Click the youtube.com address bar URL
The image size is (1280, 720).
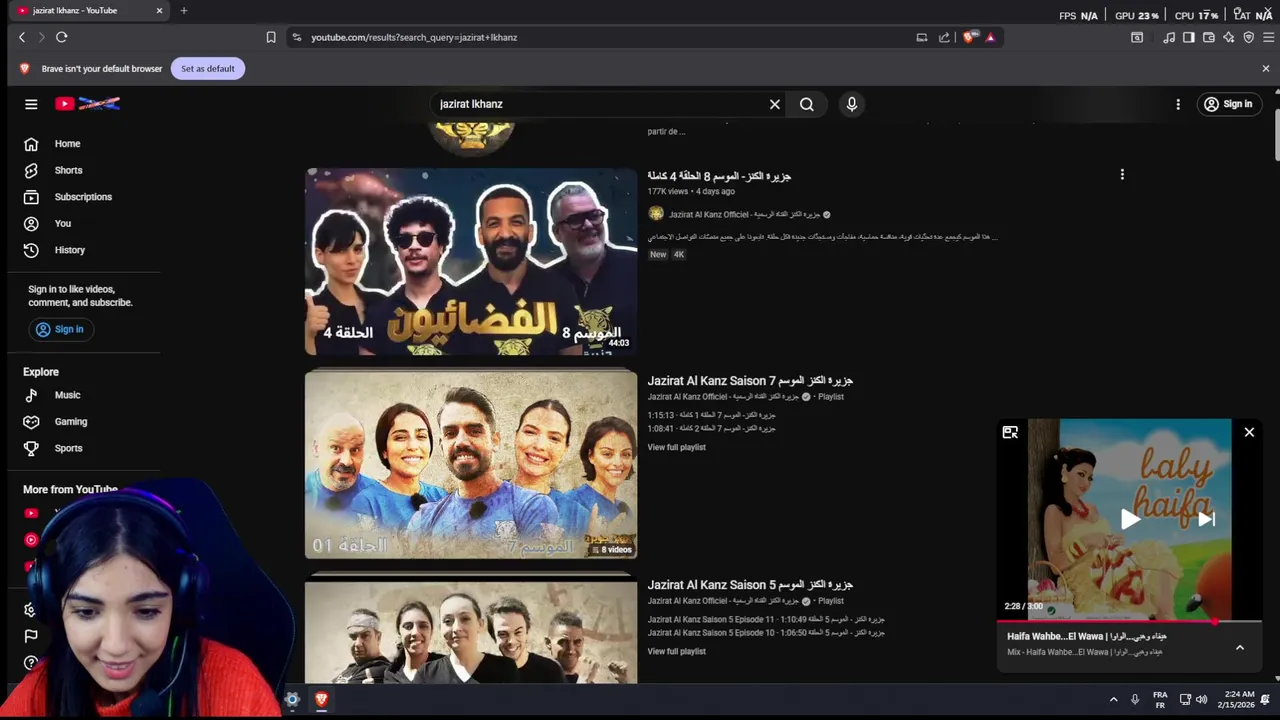pyautogui.click(x=414, y=37)
